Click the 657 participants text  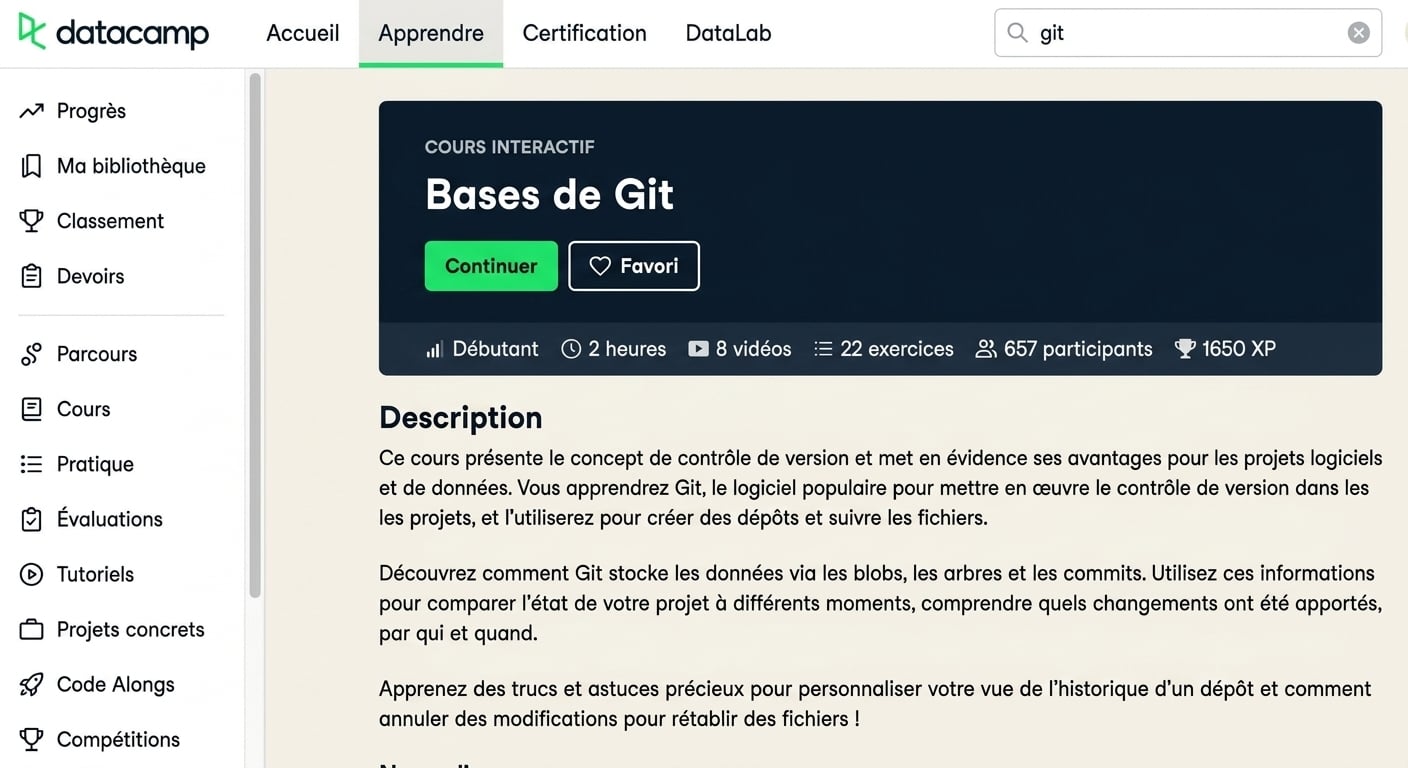(x=1078, y=349)
